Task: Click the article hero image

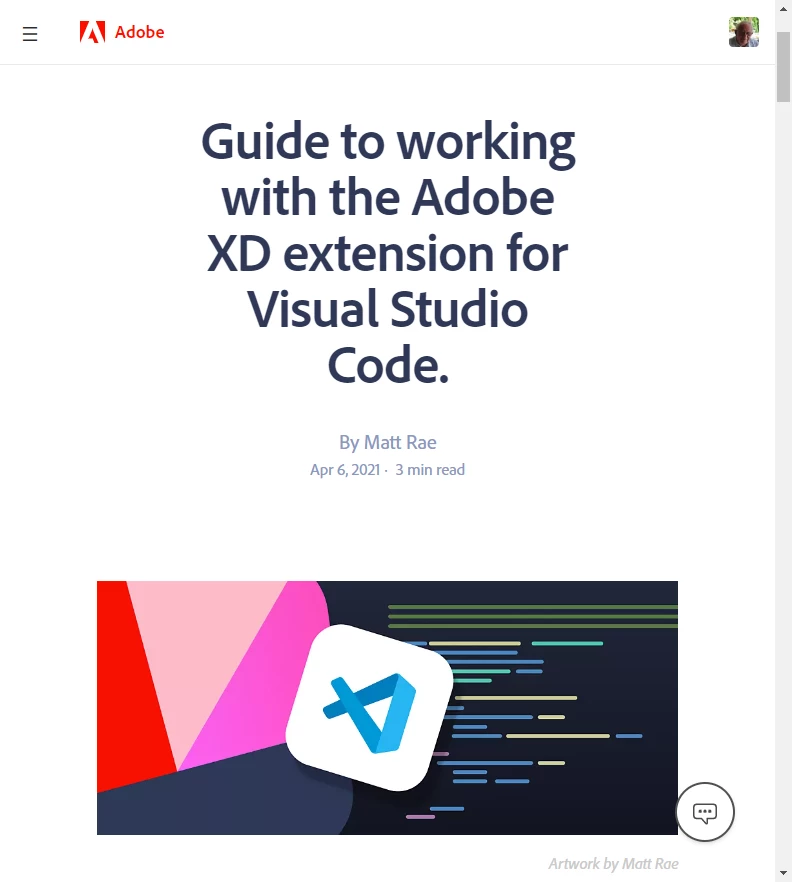Action: click(387, 708)
